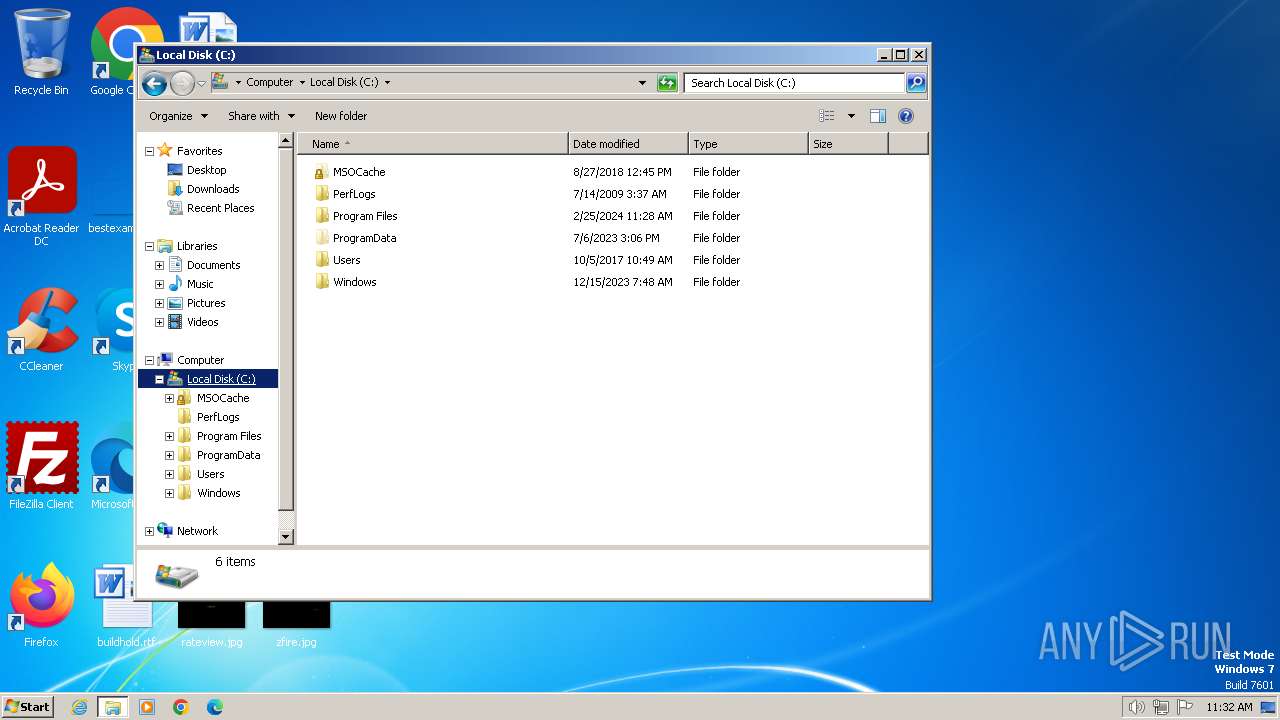The width and height of the screenshot is (1280, 720).
Task: Sort by the Size column header
Action: (848, 144)
